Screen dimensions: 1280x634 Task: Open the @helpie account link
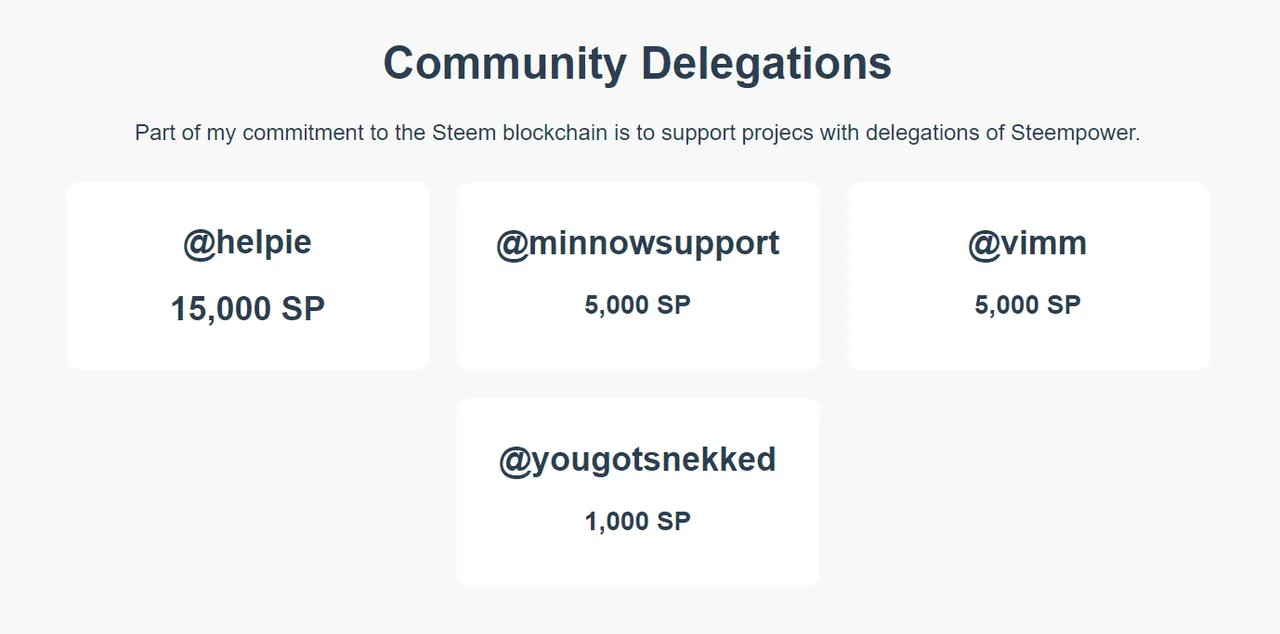click(x=247, y=243)
